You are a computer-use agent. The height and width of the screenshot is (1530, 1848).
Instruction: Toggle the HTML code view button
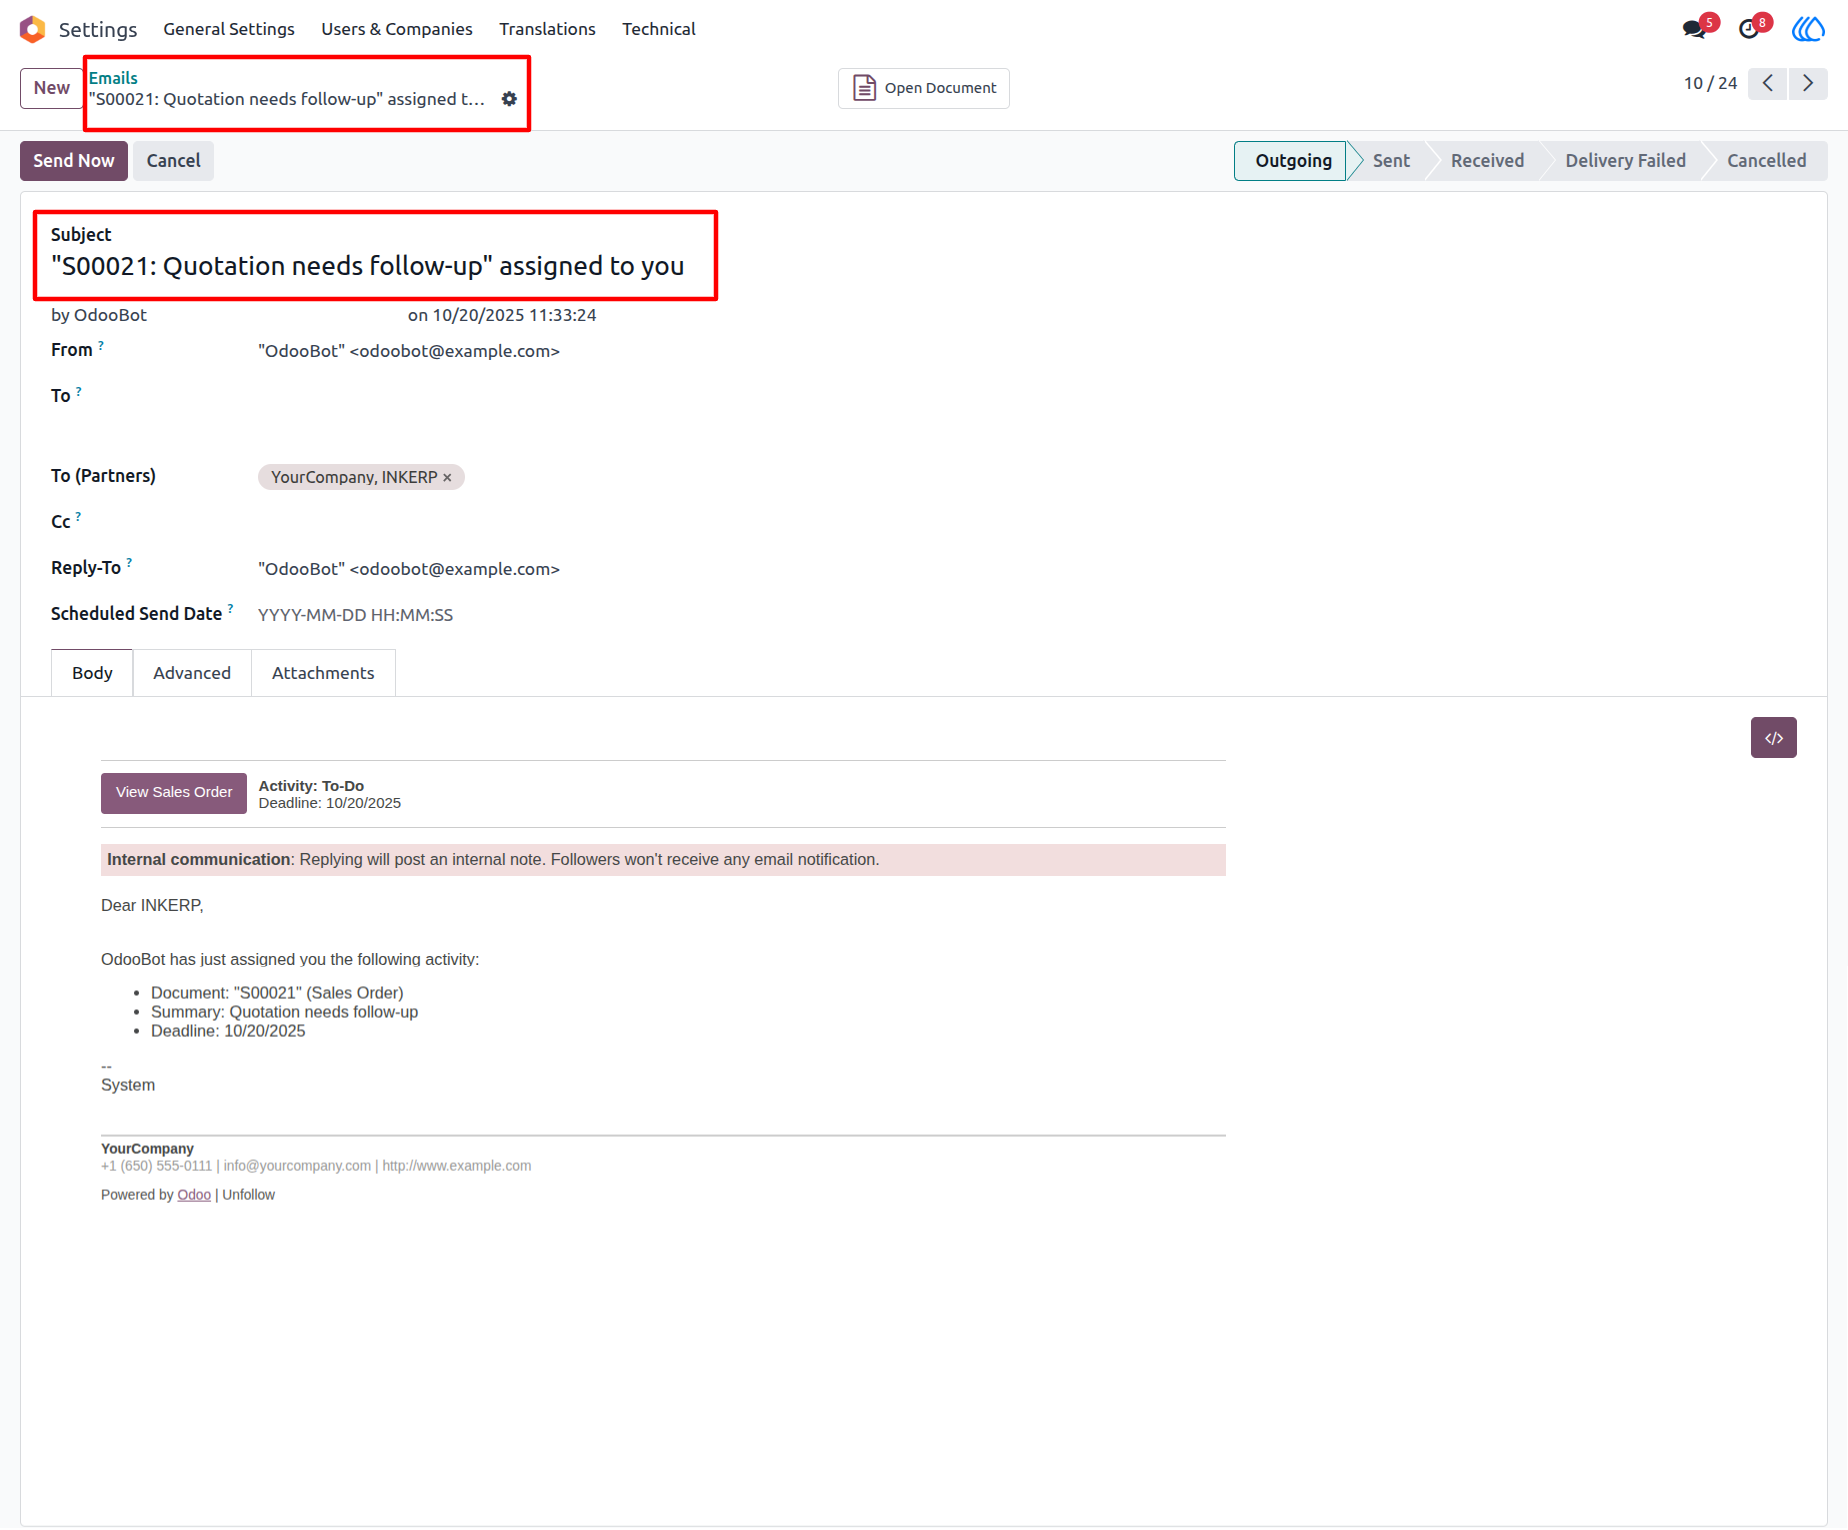[x=1773, y=738]
